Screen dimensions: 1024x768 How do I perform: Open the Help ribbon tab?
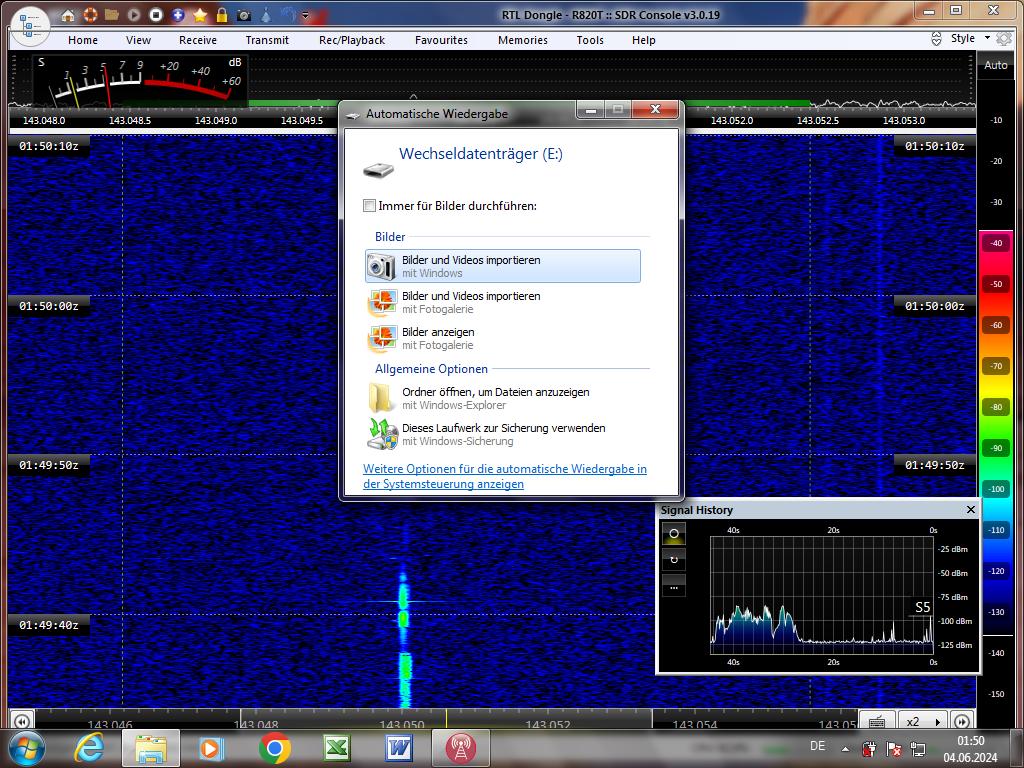coord(643,40)
